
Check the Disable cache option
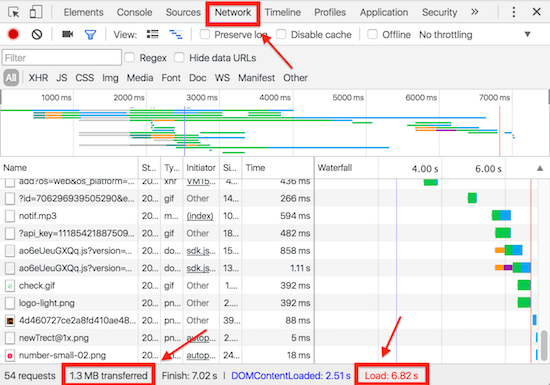[x=281, y=34]
